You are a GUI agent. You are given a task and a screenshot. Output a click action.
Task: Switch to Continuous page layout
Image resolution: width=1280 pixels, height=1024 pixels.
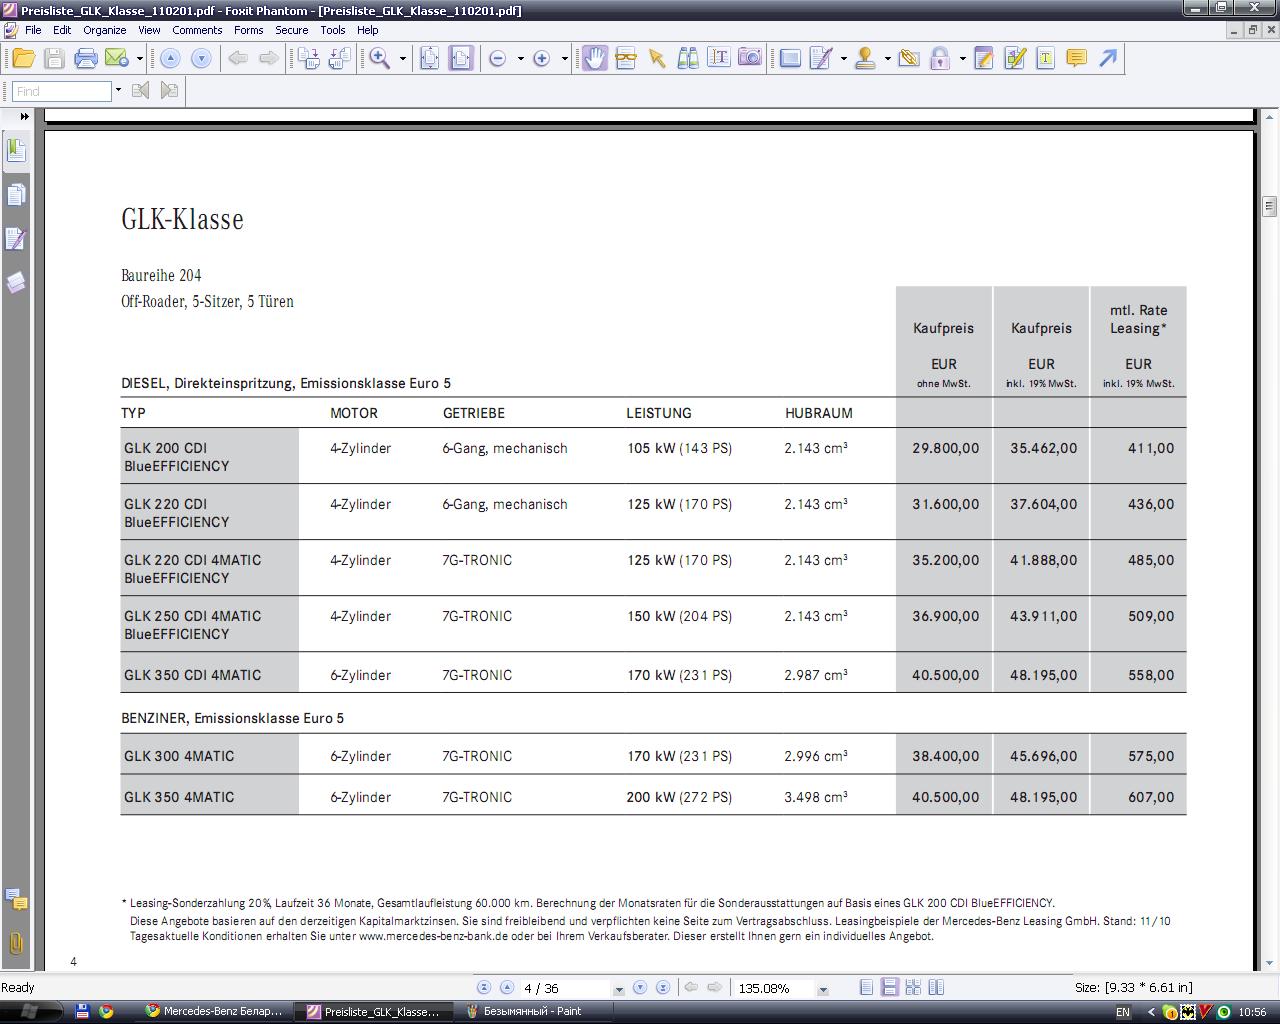(889, 988)
